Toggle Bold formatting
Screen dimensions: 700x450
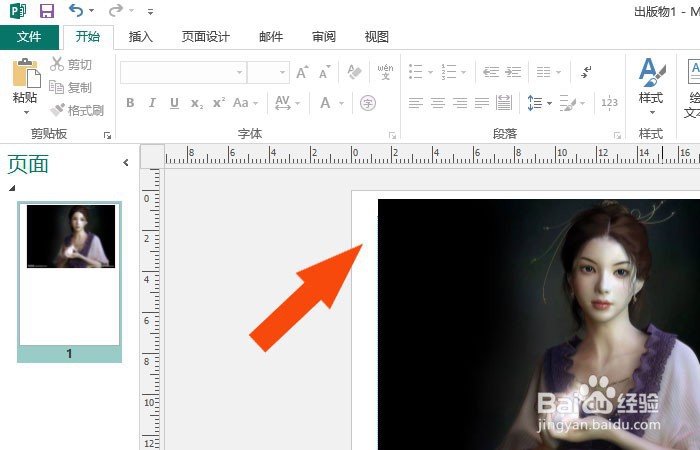(x=130, y=103)
